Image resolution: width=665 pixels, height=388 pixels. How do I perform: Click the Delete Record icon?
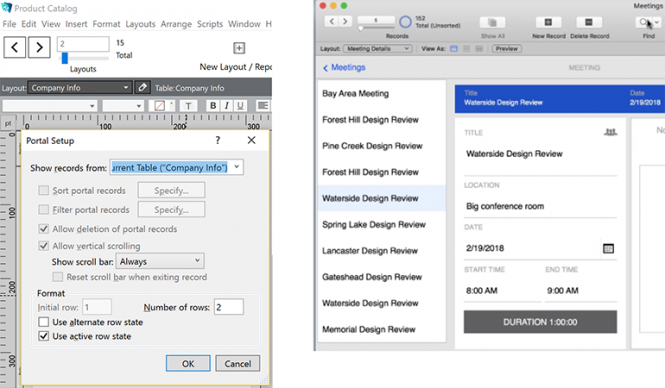click(x=589, y=22)
